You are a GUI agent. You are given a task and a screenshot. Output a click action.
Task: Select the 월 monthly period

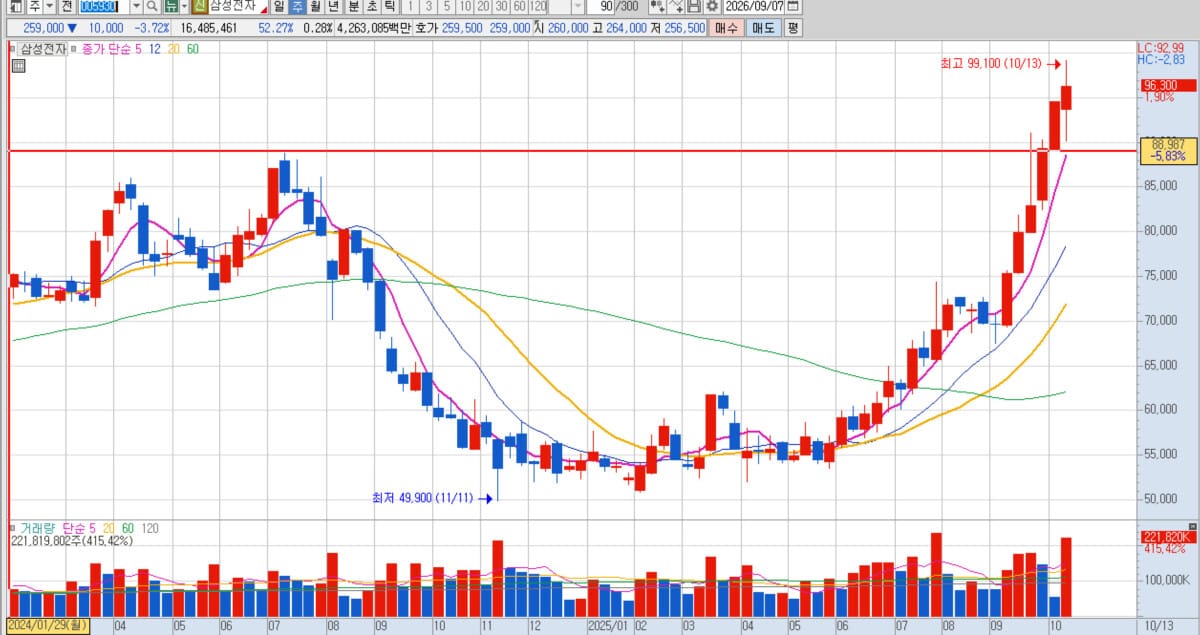coord(314,7)
